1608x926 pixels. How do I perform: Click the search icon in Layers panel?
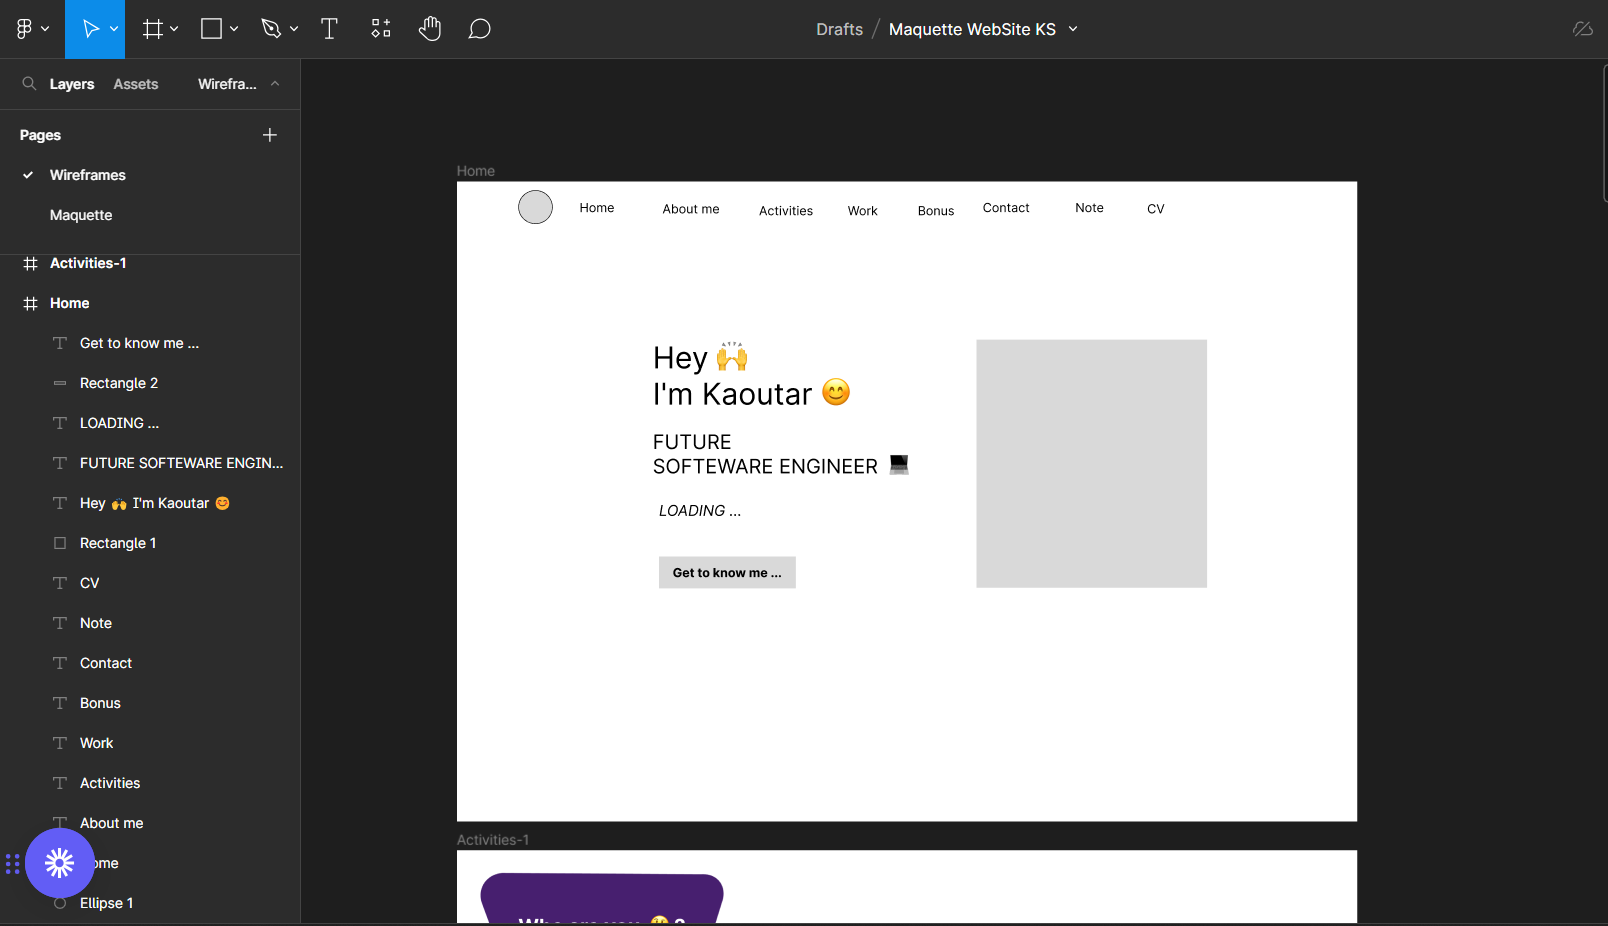click(x=29, y=84)
